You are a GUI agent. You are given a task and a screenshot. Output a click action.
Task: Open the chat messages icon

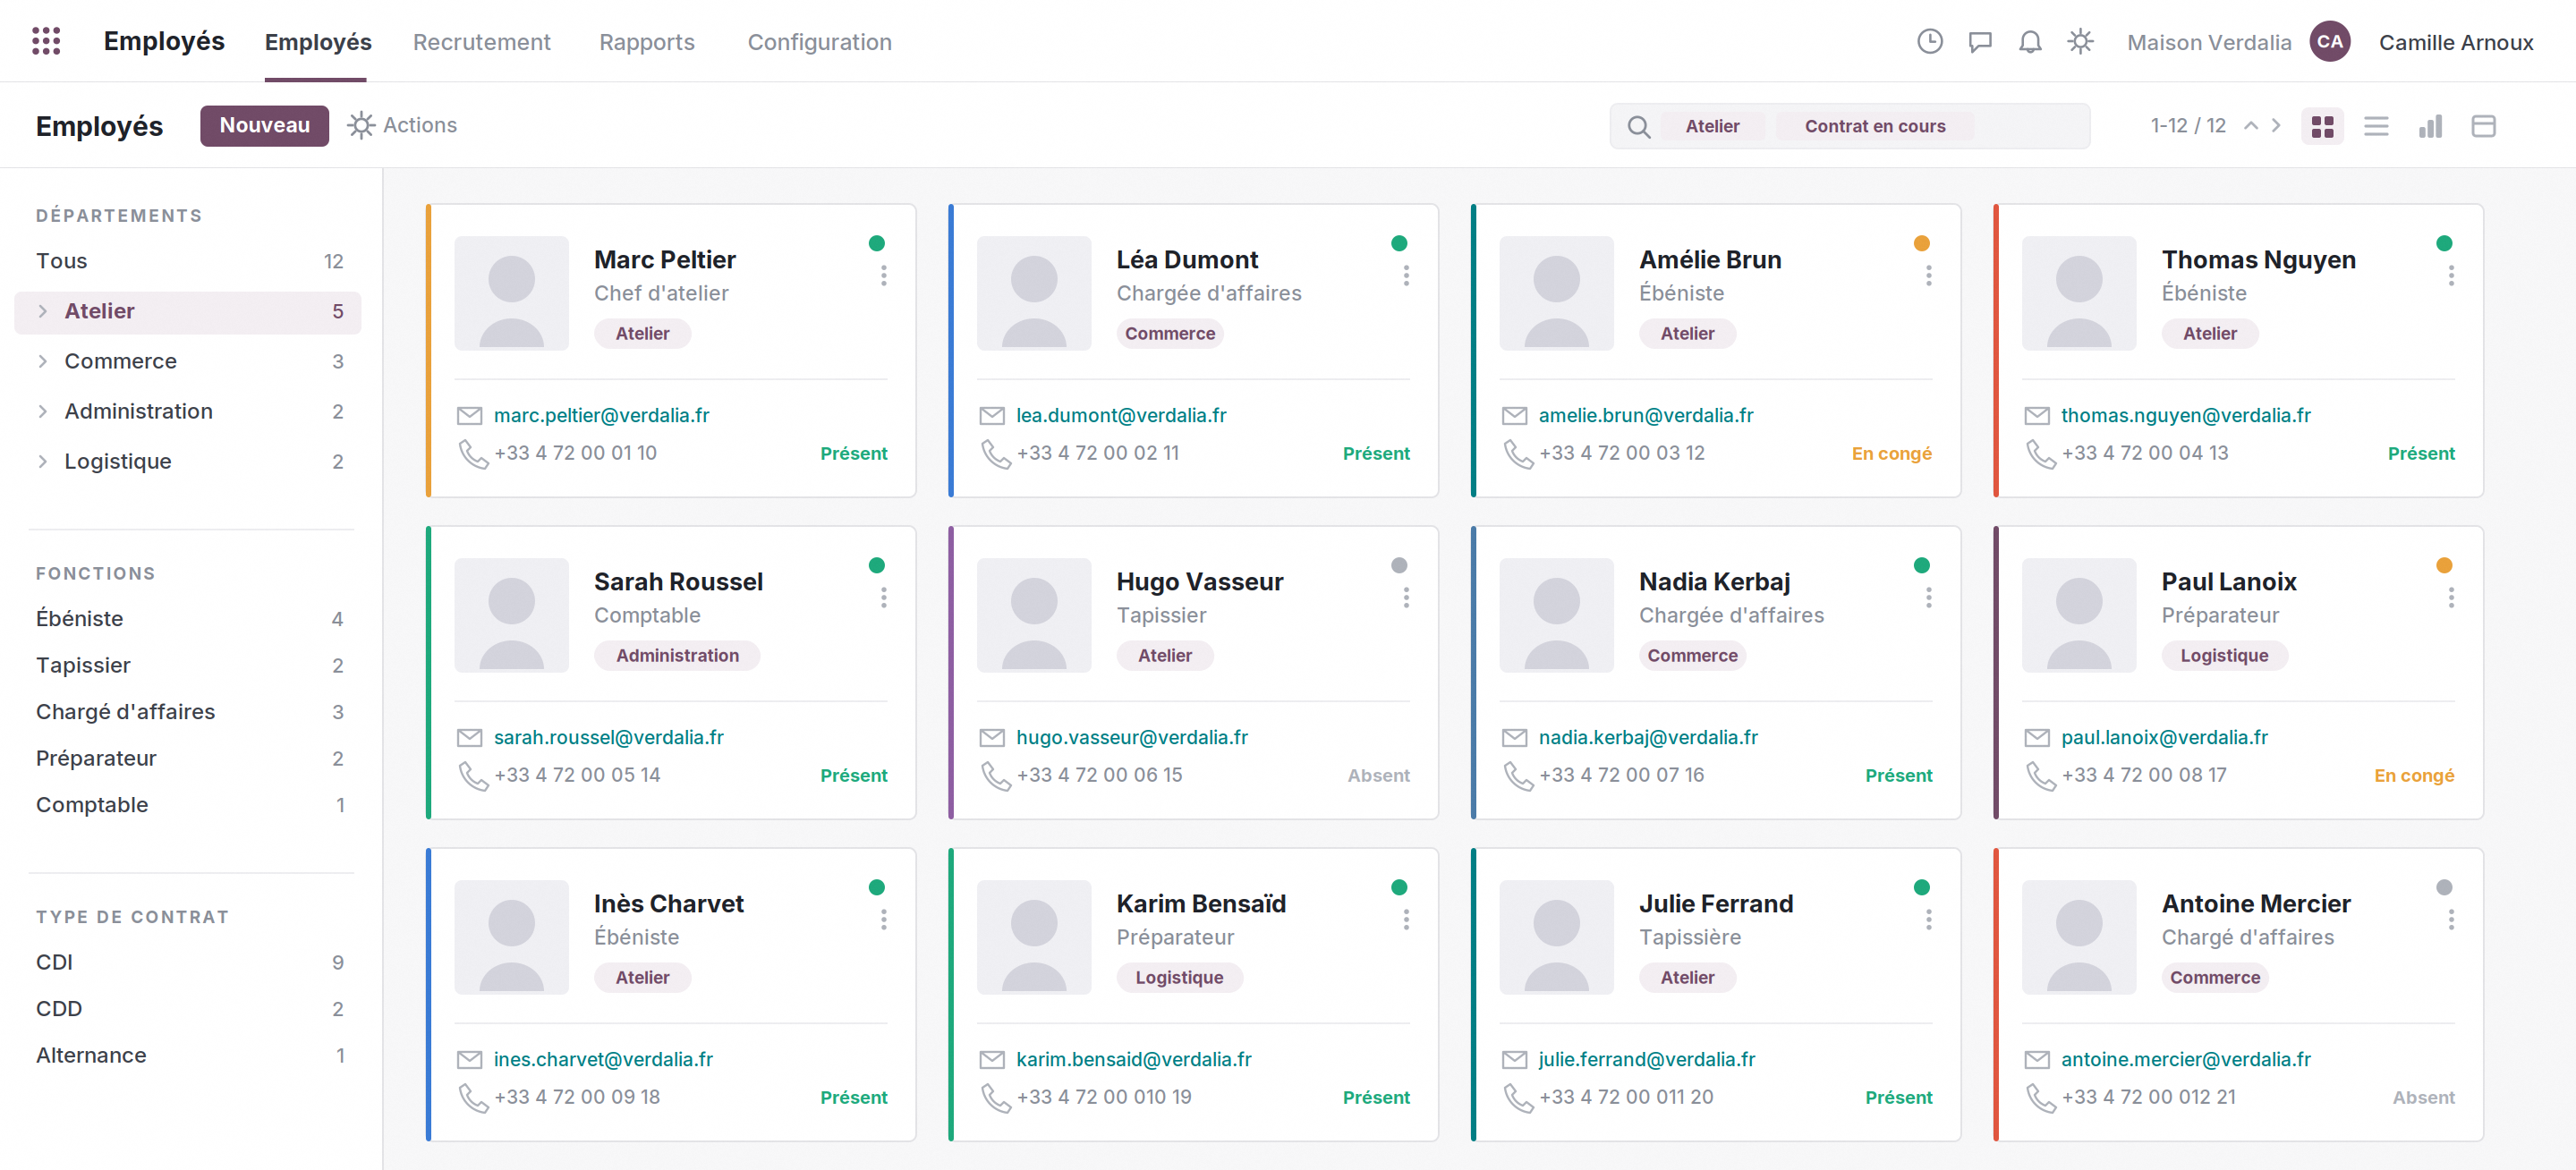1979,42
